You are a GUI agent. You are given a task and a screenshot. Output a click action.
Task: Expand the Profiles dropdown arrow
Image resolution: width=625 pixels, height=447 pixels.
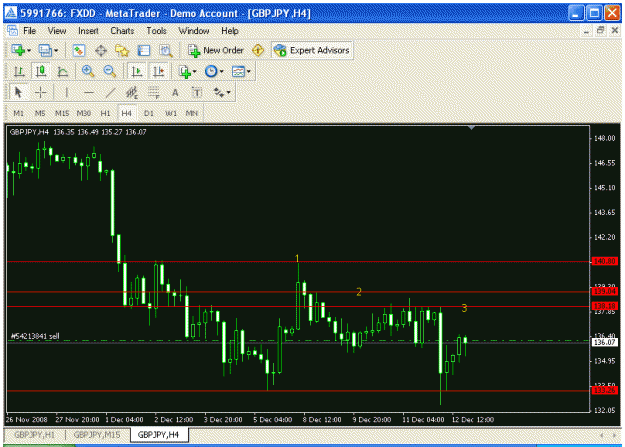[x=56, y=51]
